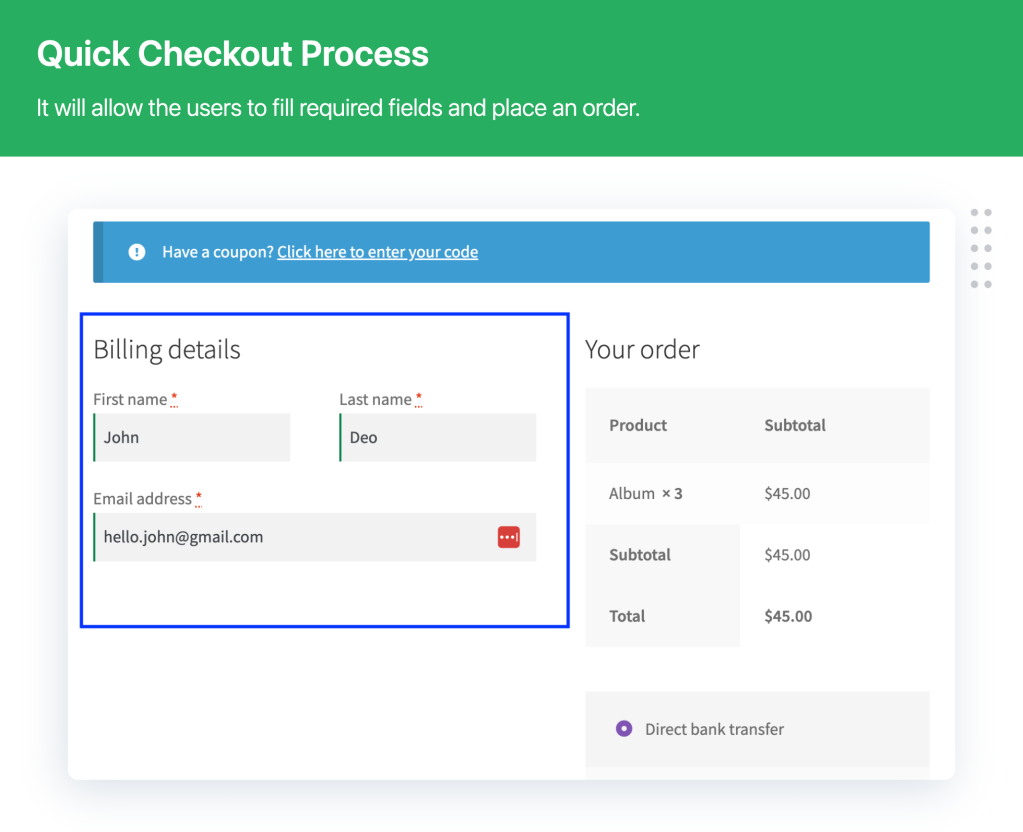Image resolution: width=1023 pixels, height=832 pixels.
Task: Click the 'Total' row label
Action: click(x=627, y=616)
